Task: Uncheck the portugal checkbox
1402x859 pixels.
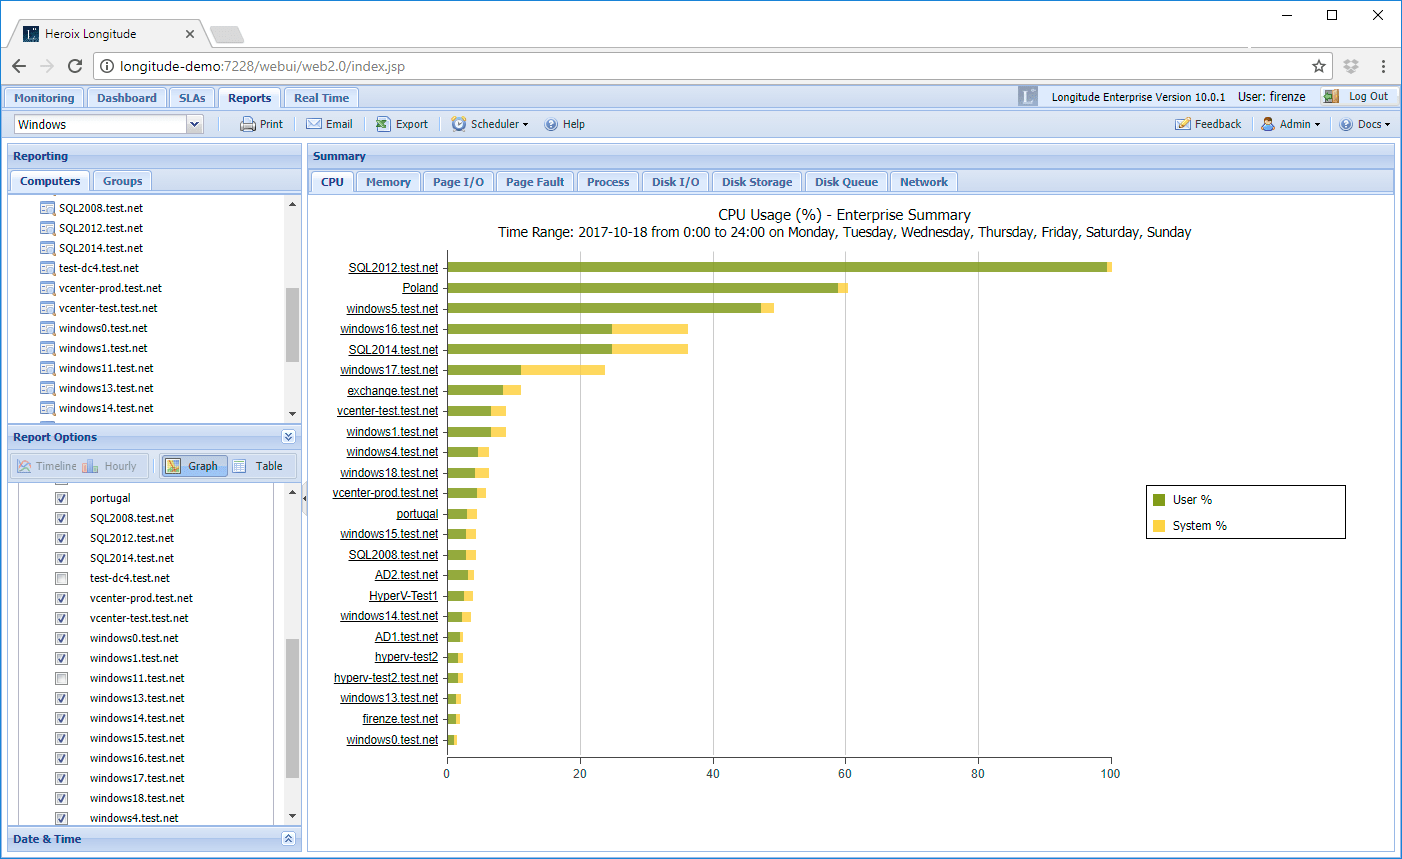Action: (61, 498)
